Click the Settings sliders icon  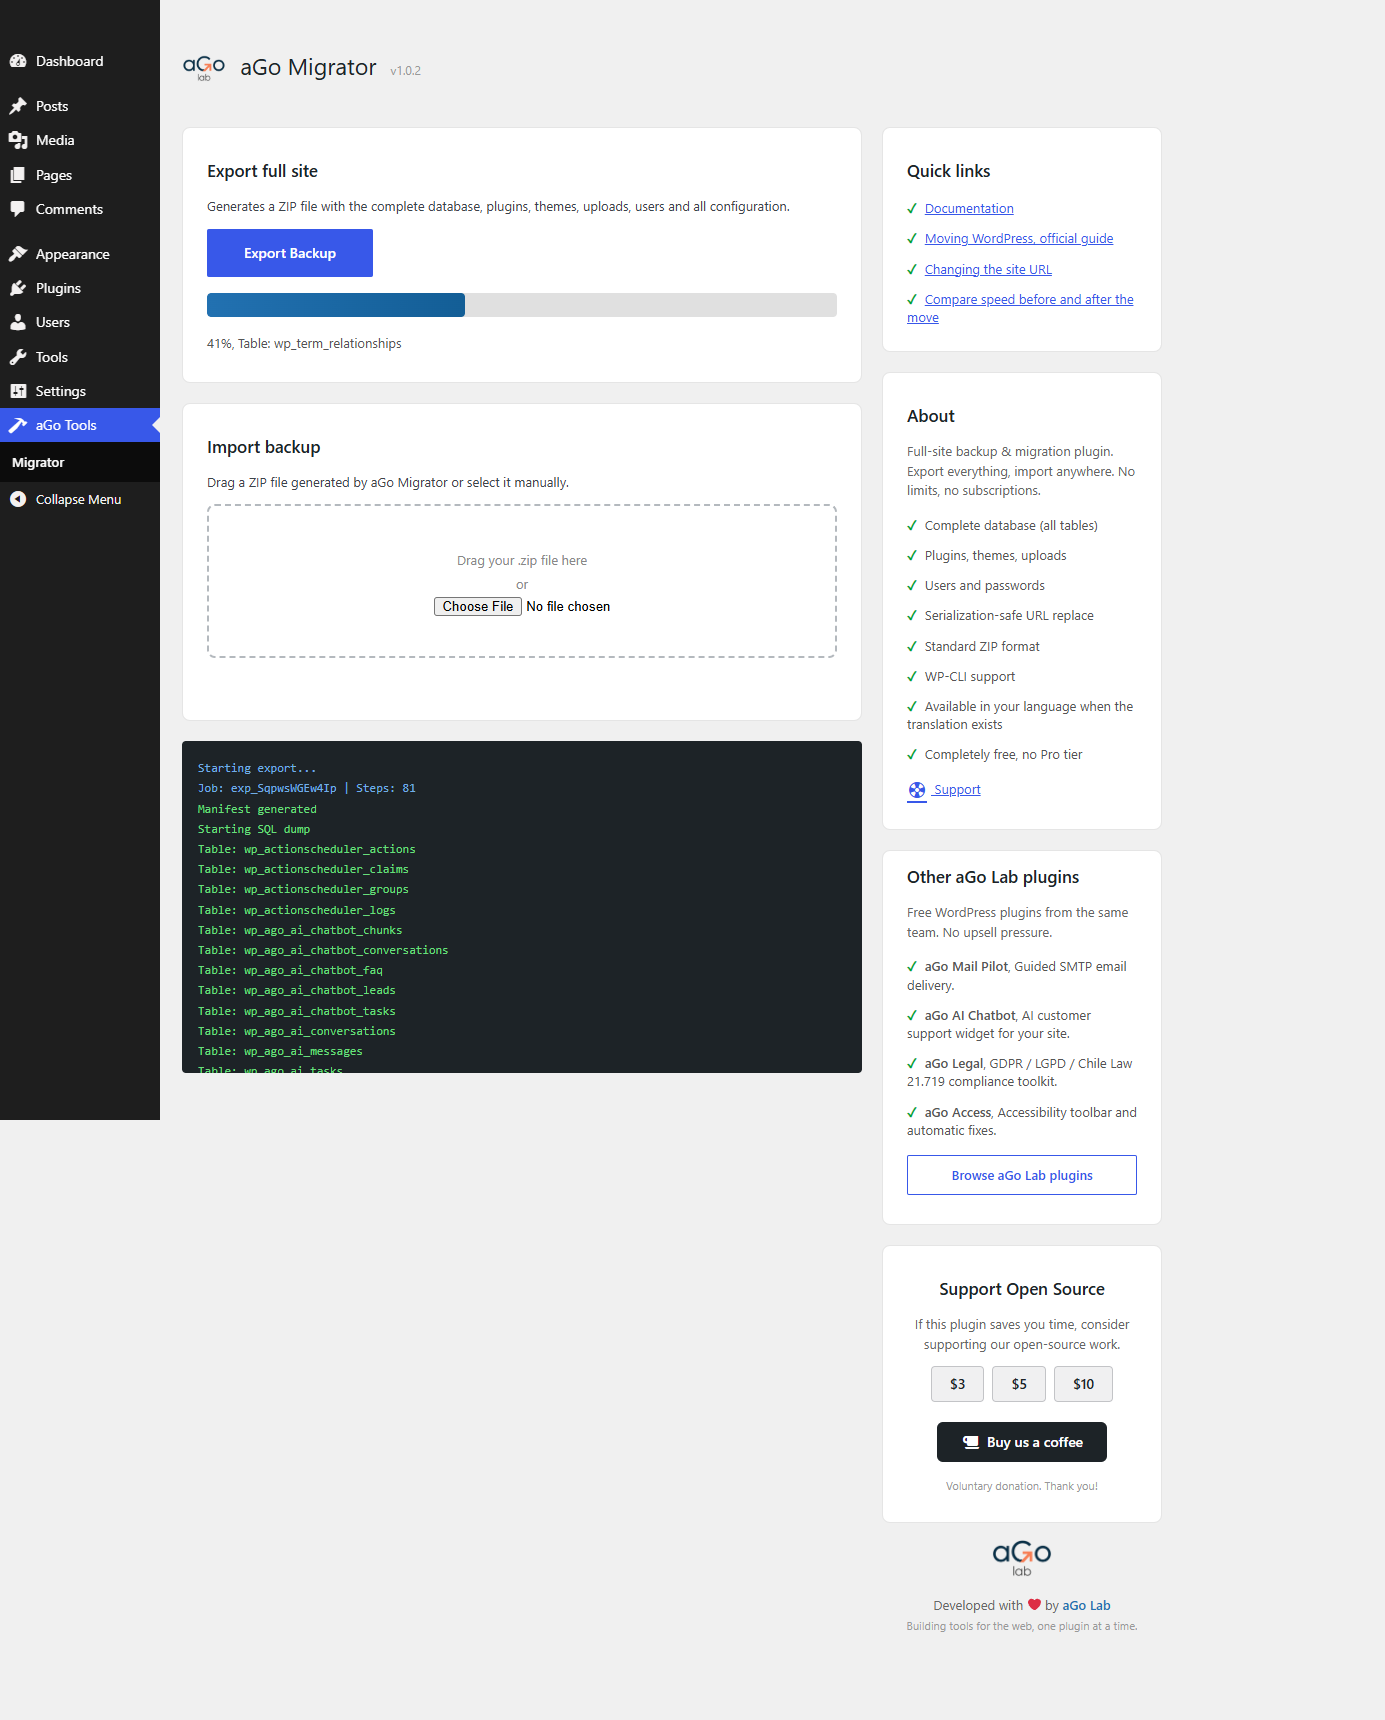(18, 391)
